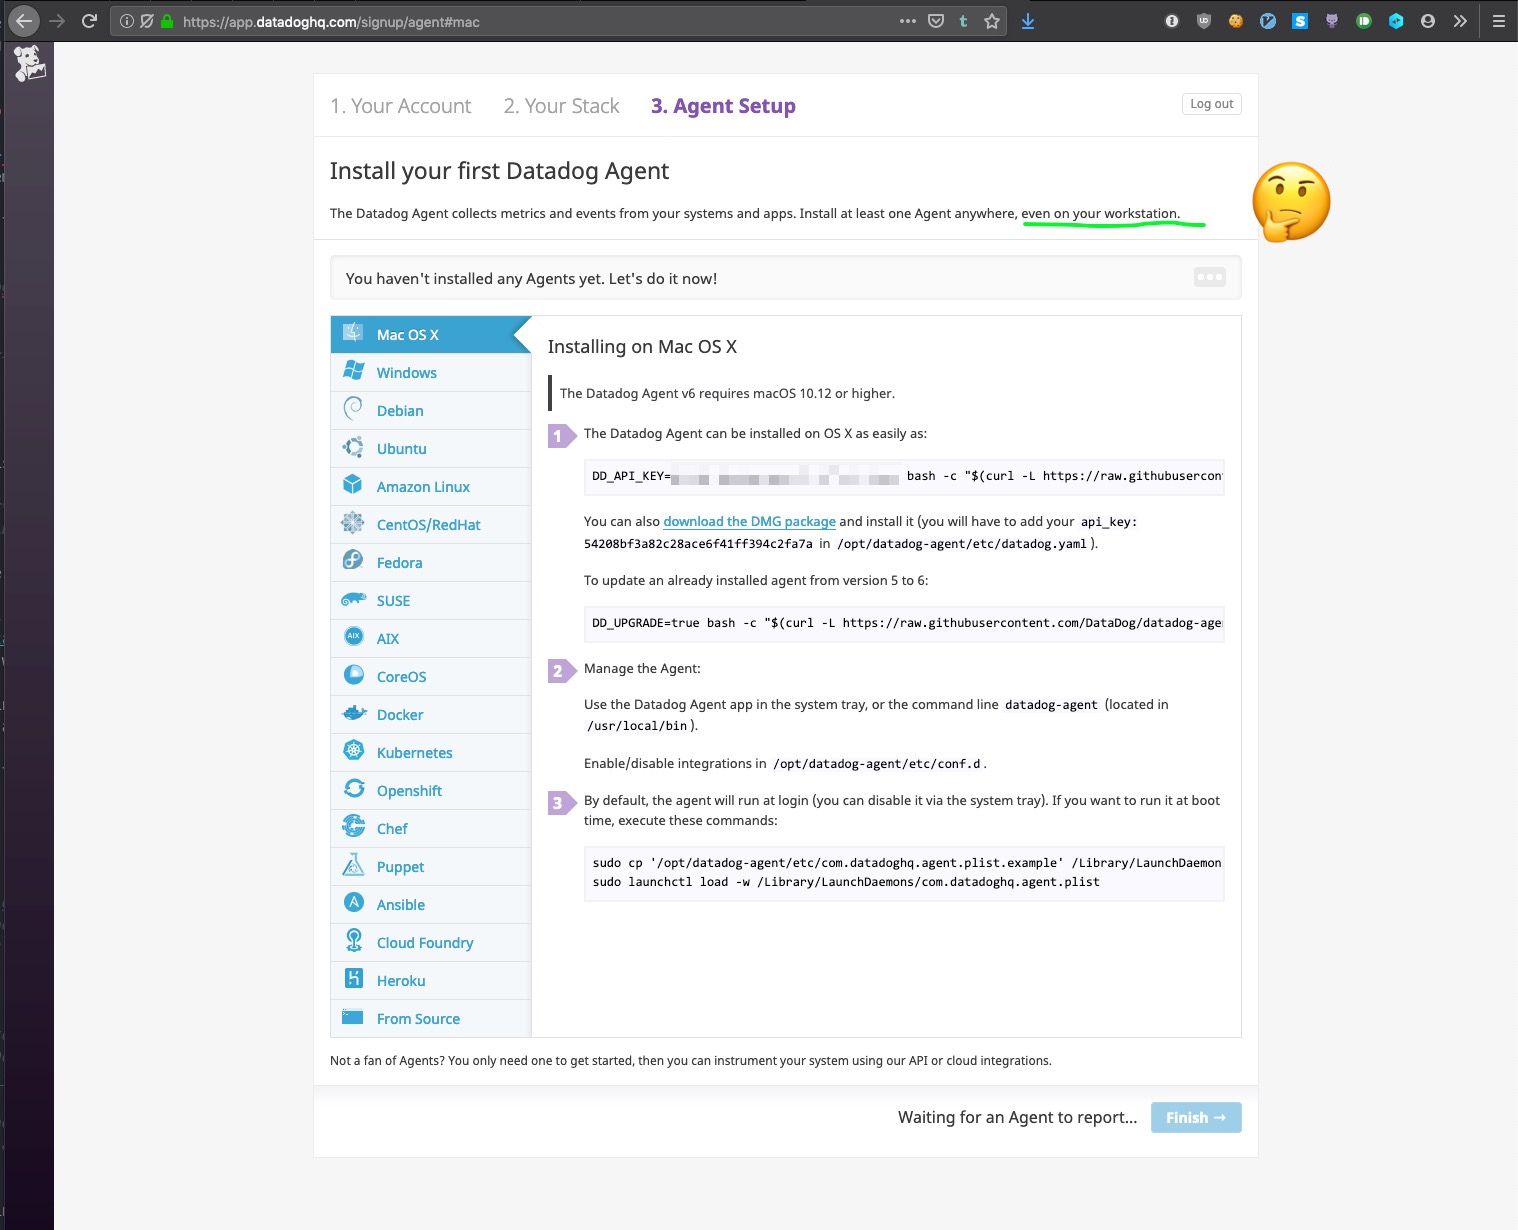This screenshot has width=1518, height=1230.
Task: Click the sudo launchctl command block
Action: click(904, 873)
